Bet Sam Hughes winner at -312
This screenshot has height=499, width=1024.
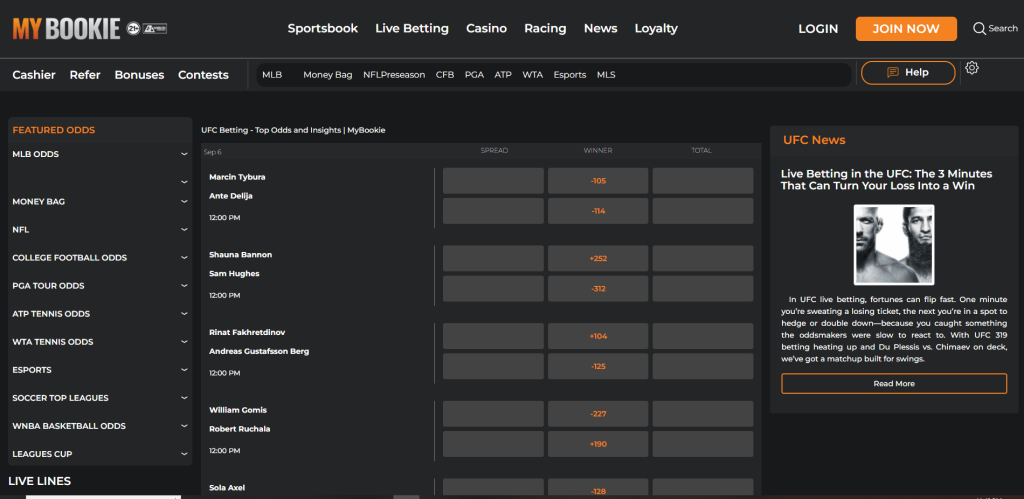[x=598, y=289]
